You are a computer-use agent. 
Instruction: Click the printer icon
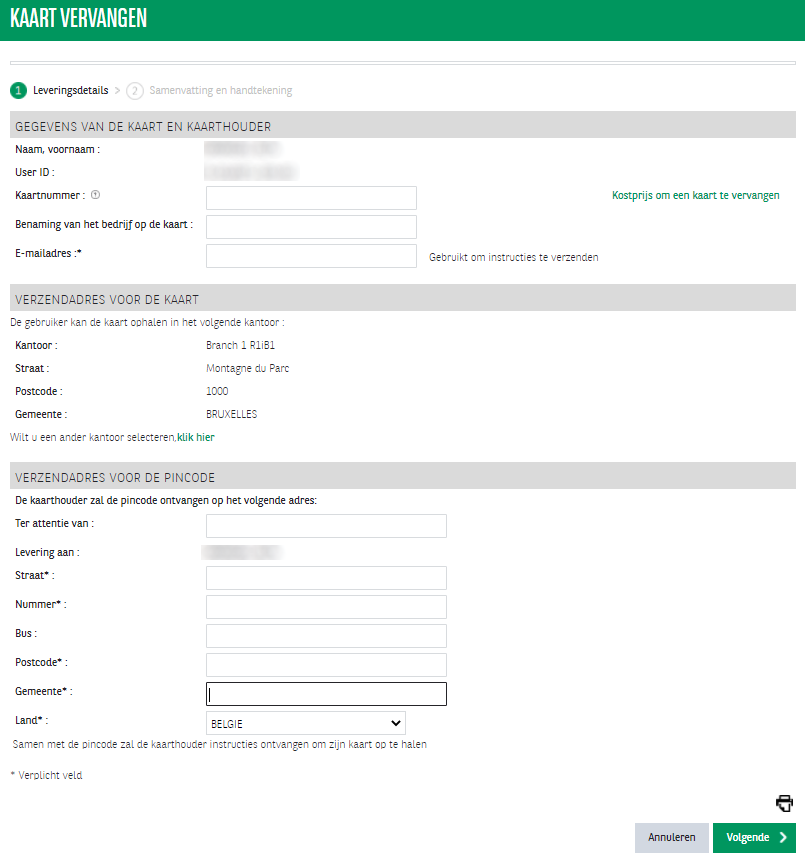784,803
